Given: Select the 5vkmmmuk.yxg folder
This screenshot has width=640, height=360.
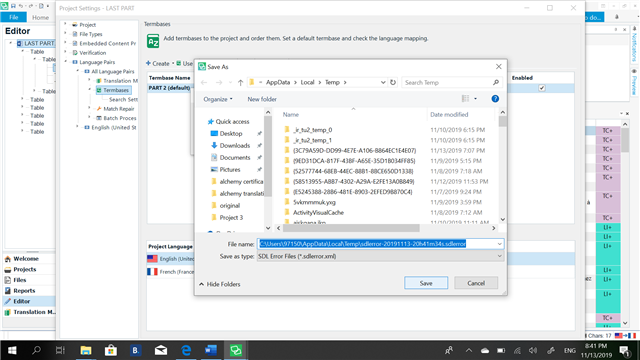Looking at the screenshot, I should pyautogui.click(x=314, y=202).
